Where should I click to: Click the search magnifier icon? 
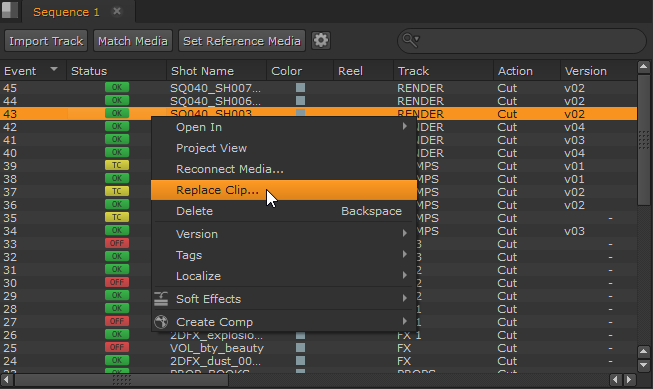pos(411,40)
